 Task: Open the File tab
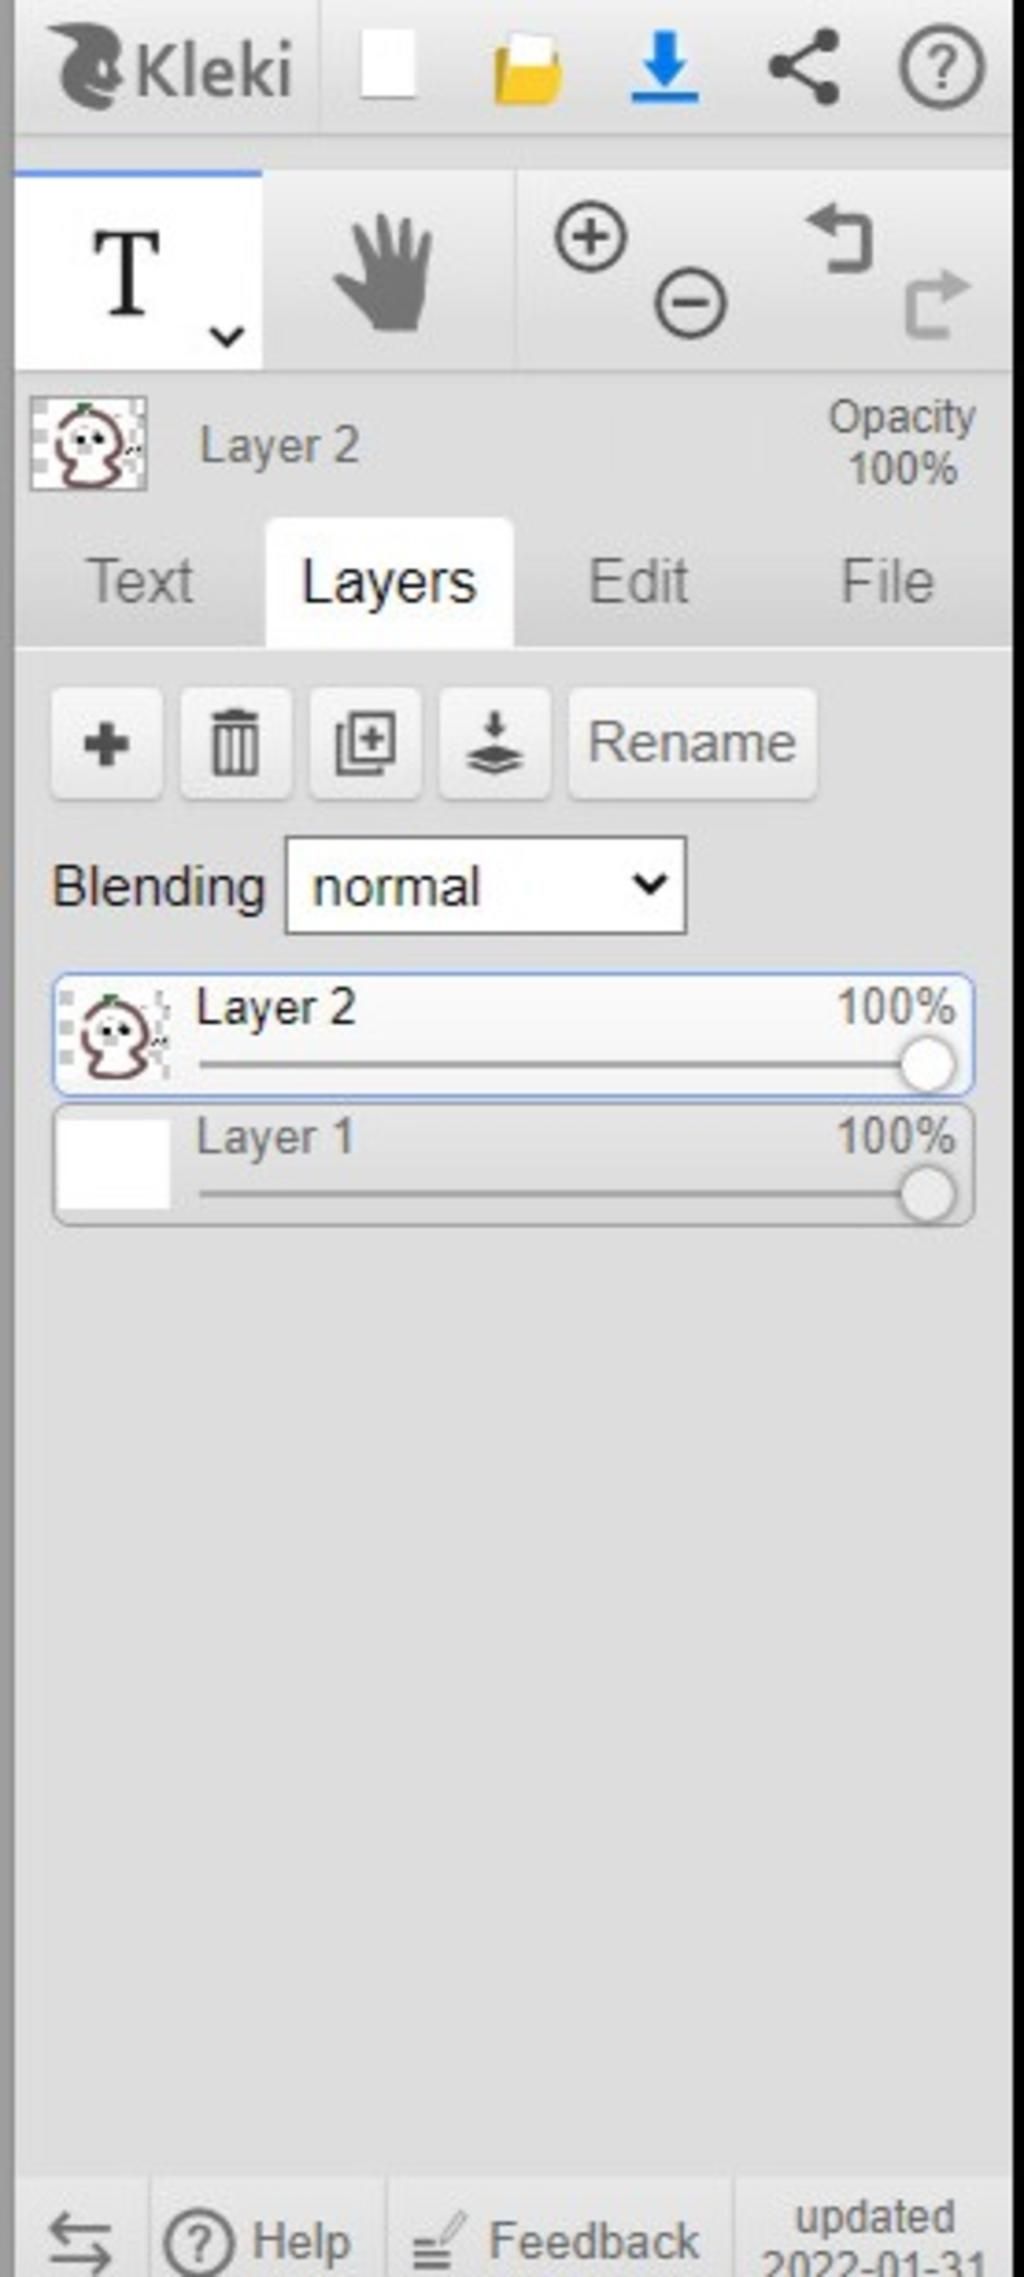click(887, 582)
